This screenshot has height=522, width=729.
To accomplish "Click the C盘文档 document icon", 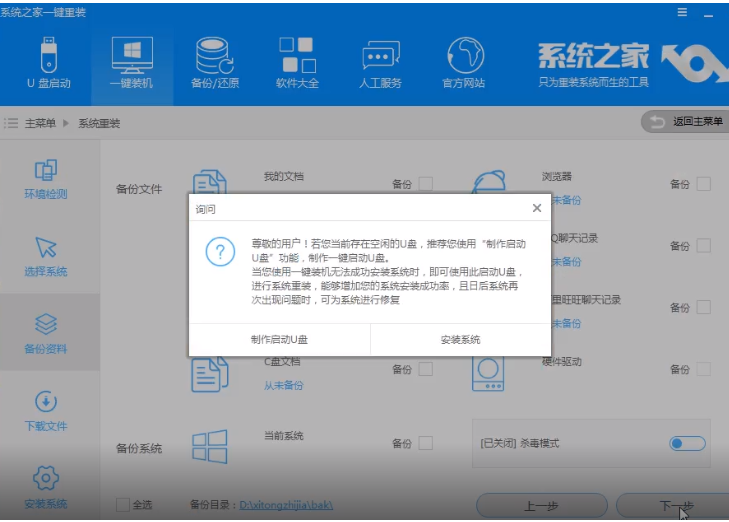I will (x=210, y=374).
